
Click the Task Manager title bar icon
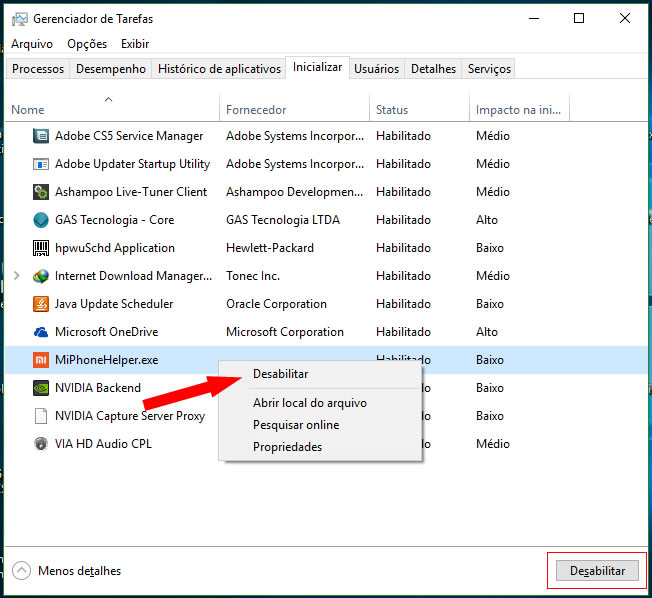[20, 19]
